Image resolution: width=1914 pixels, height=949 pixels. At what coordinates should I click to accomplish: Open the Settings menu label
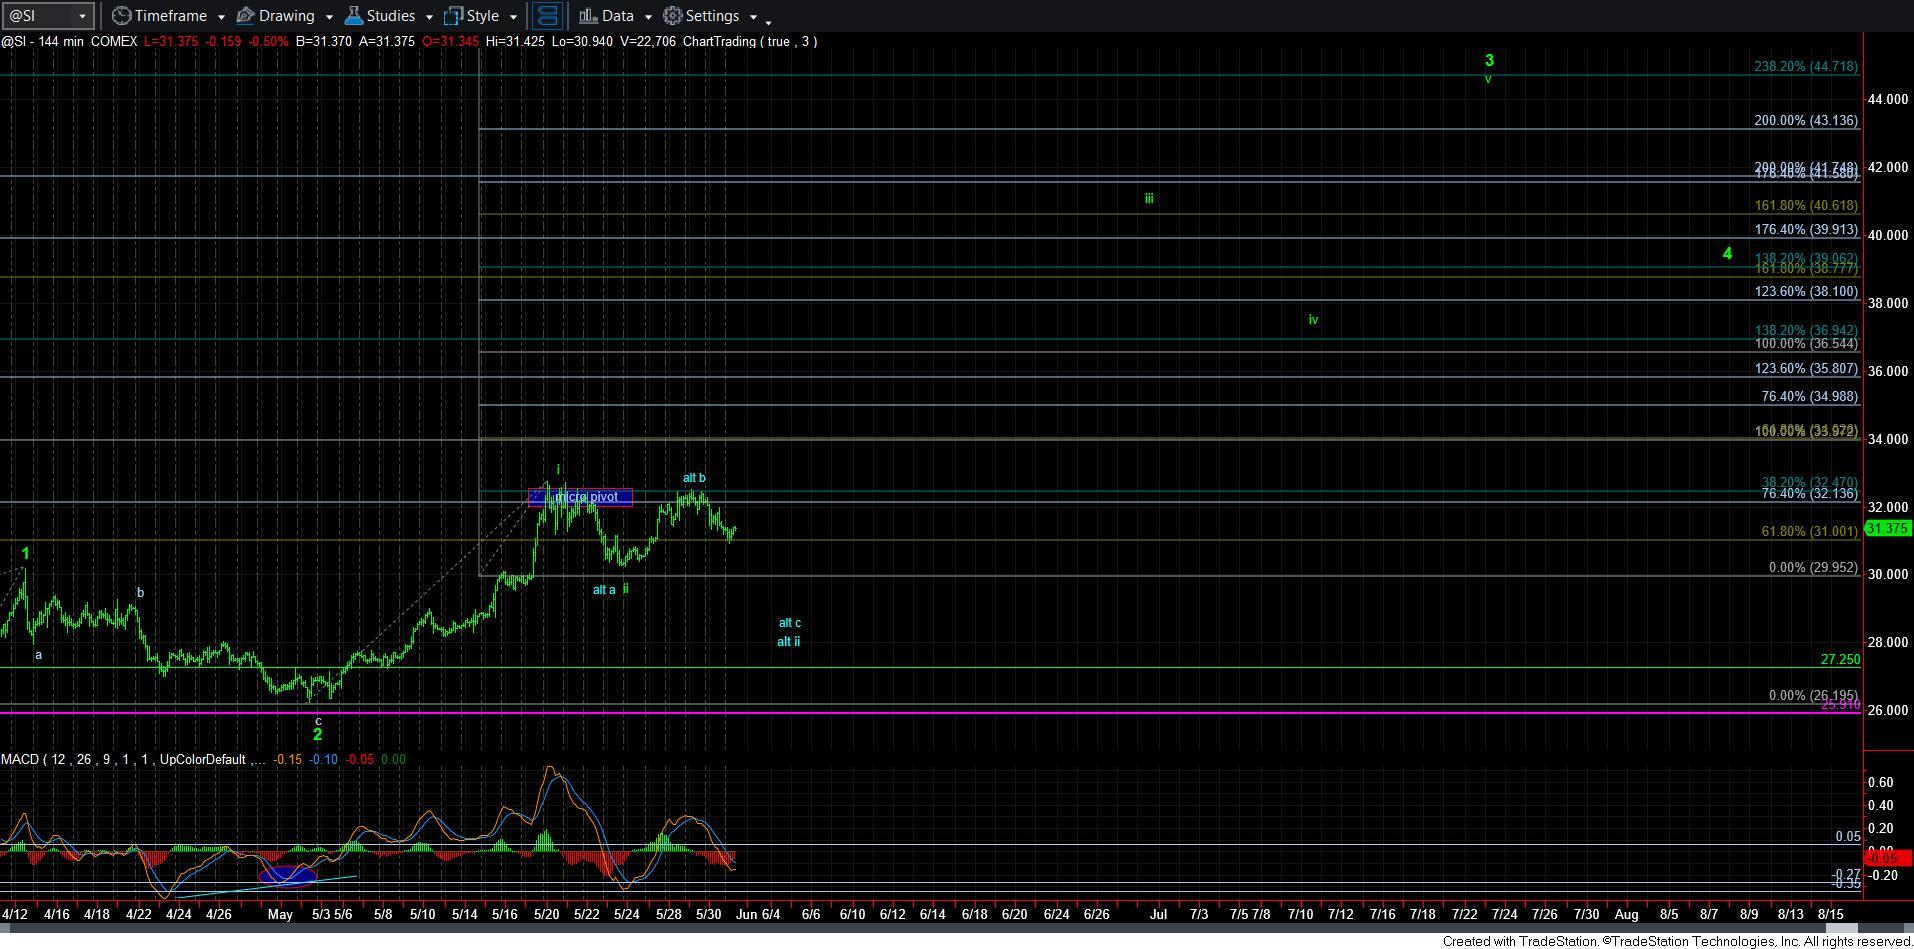coord(712,16)
